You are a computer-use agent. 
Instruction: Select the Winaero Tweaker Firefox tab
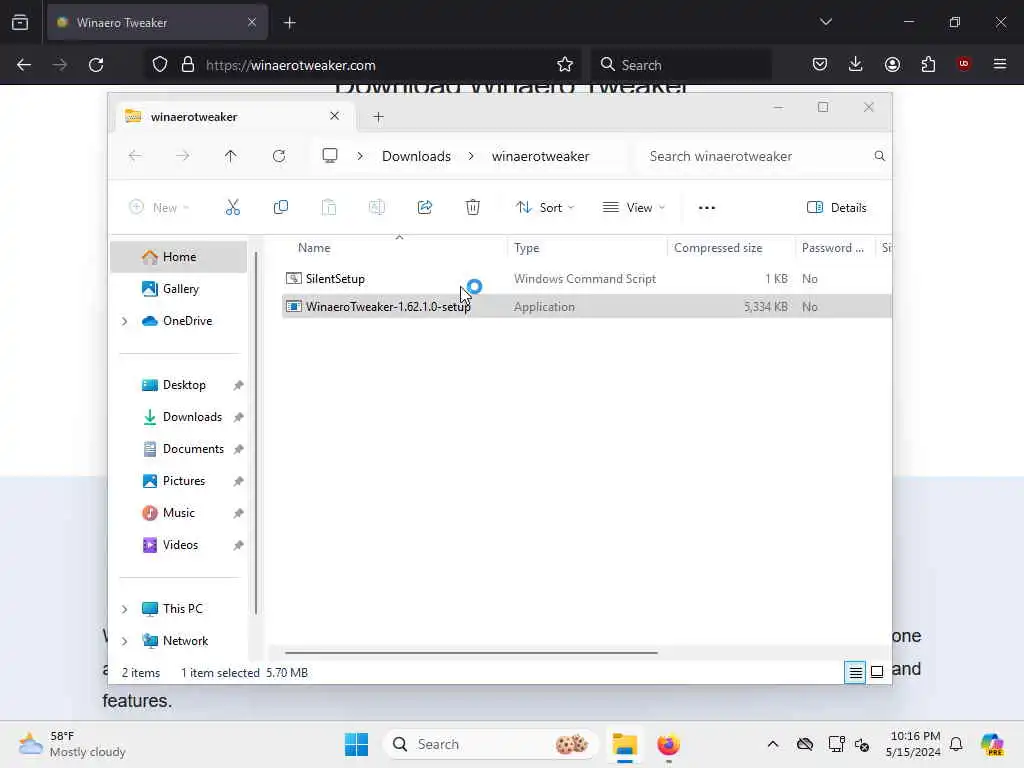[157, 22]
